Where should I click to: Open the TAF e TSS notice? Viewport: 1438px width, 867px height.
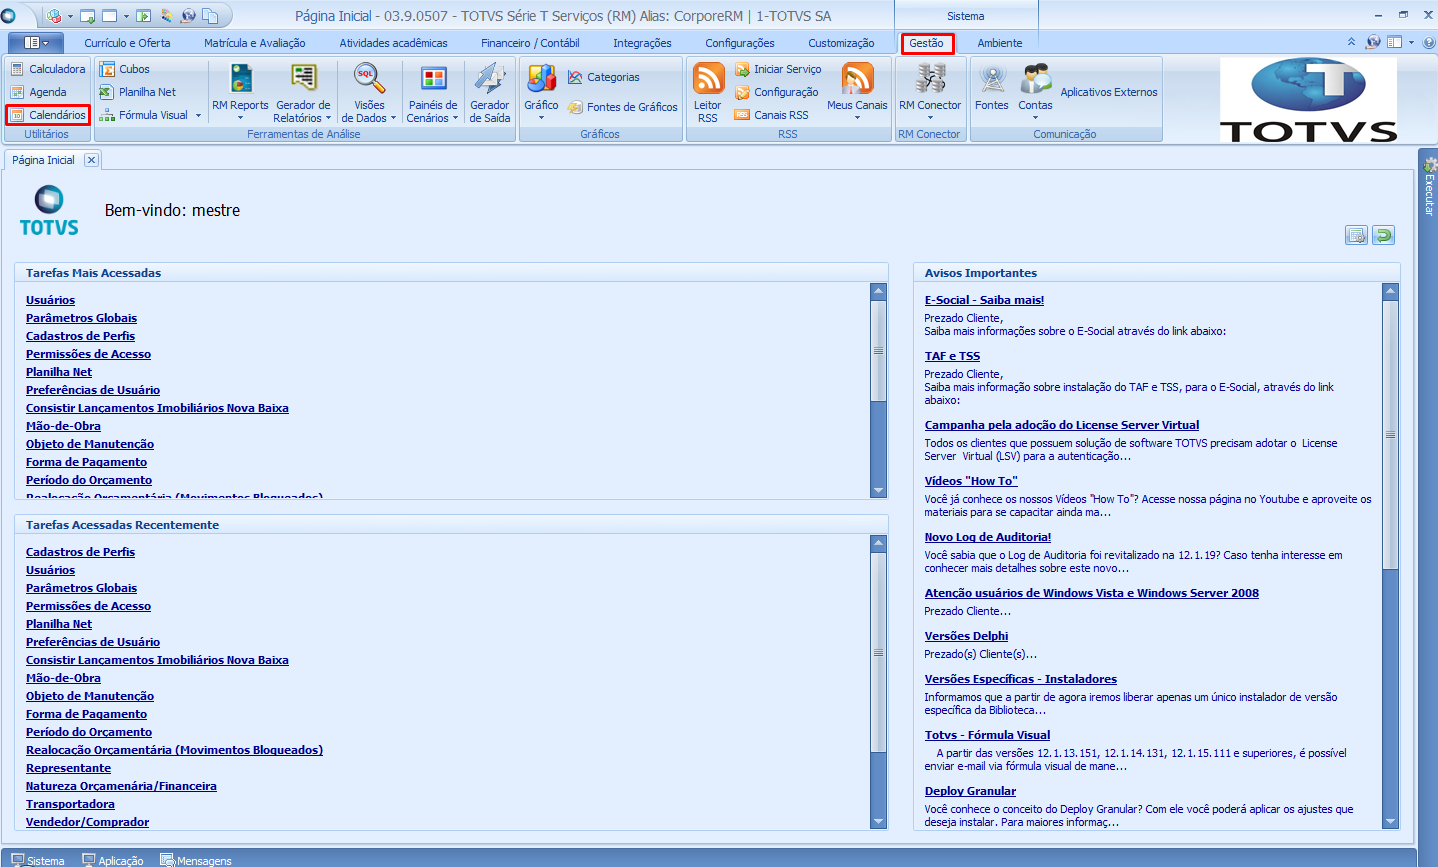952,356
